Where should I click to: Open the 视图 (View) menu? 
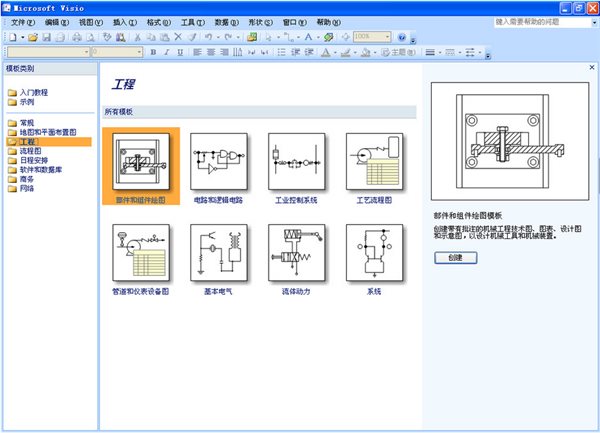[91, 23]
